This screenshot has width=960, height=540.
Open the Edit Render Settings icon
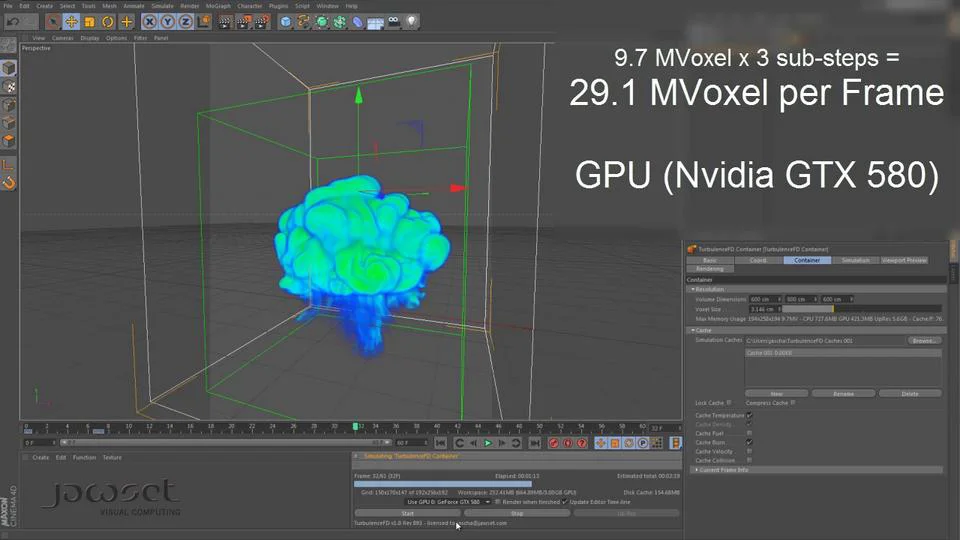(262, 23)
